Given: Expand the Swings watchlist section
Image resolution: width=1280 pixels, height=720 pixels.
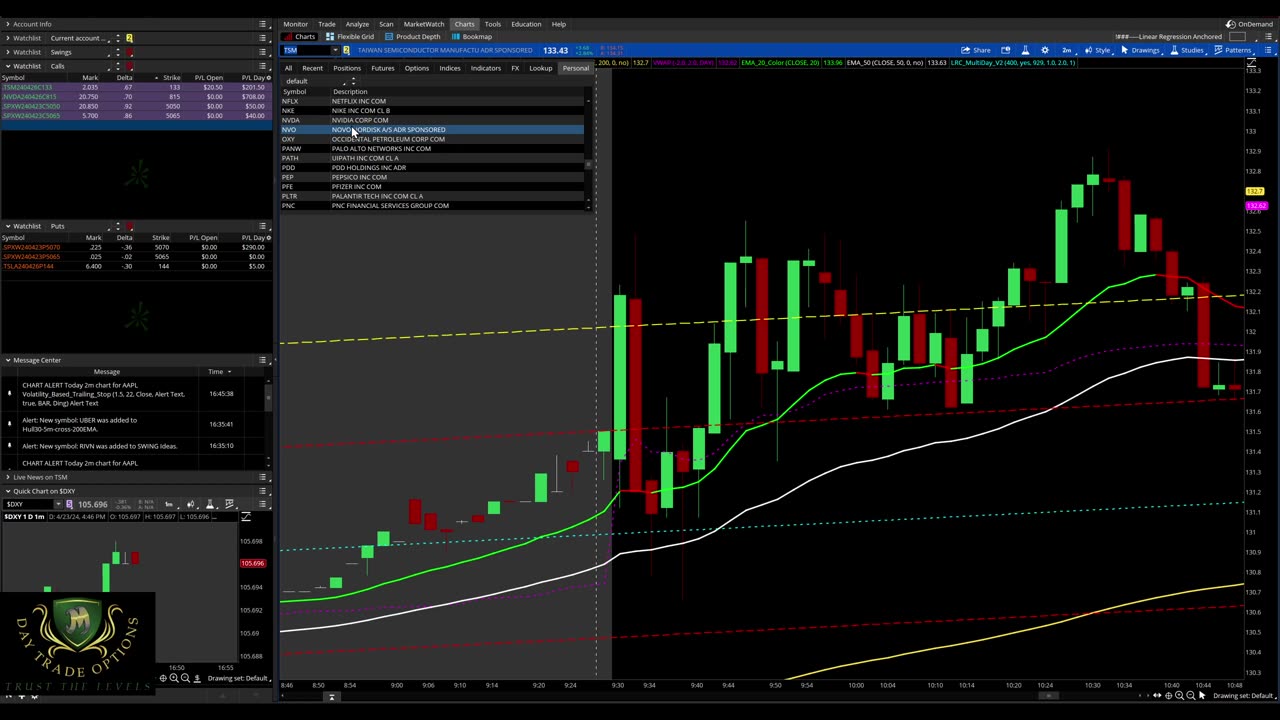Looking at the screenshot, I should pos(7,52).
